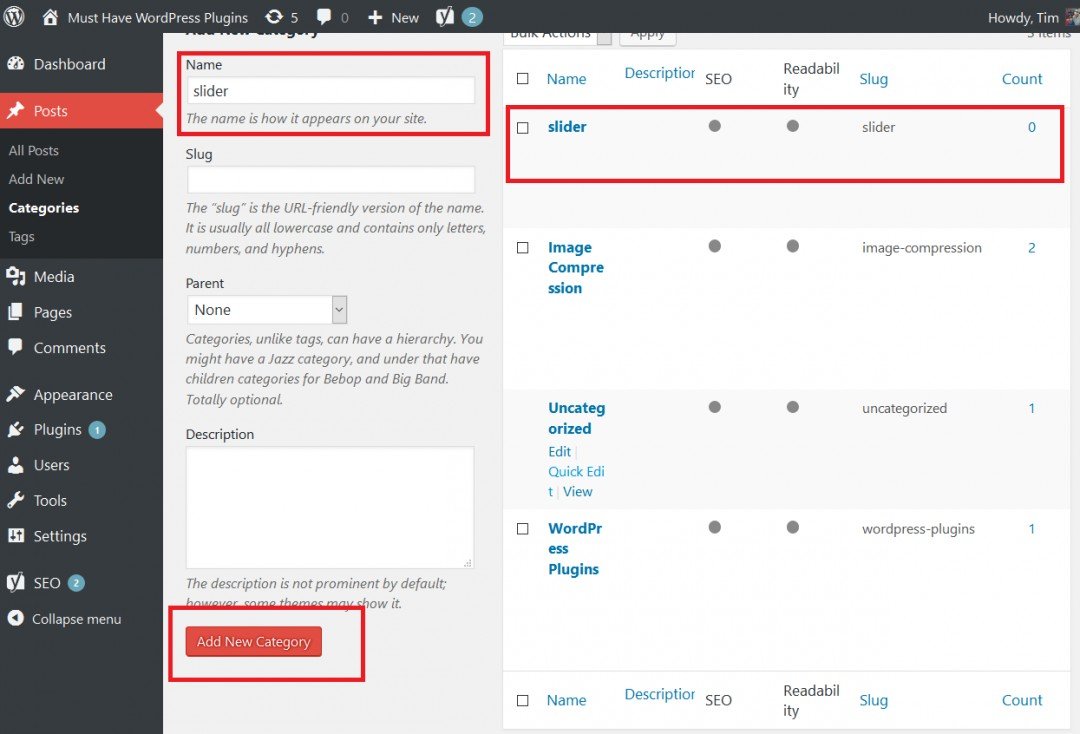Click the user avatar next to Howdy, Tim
Viewport: 1080px width, 734px height.
(x=1072, y=17)
